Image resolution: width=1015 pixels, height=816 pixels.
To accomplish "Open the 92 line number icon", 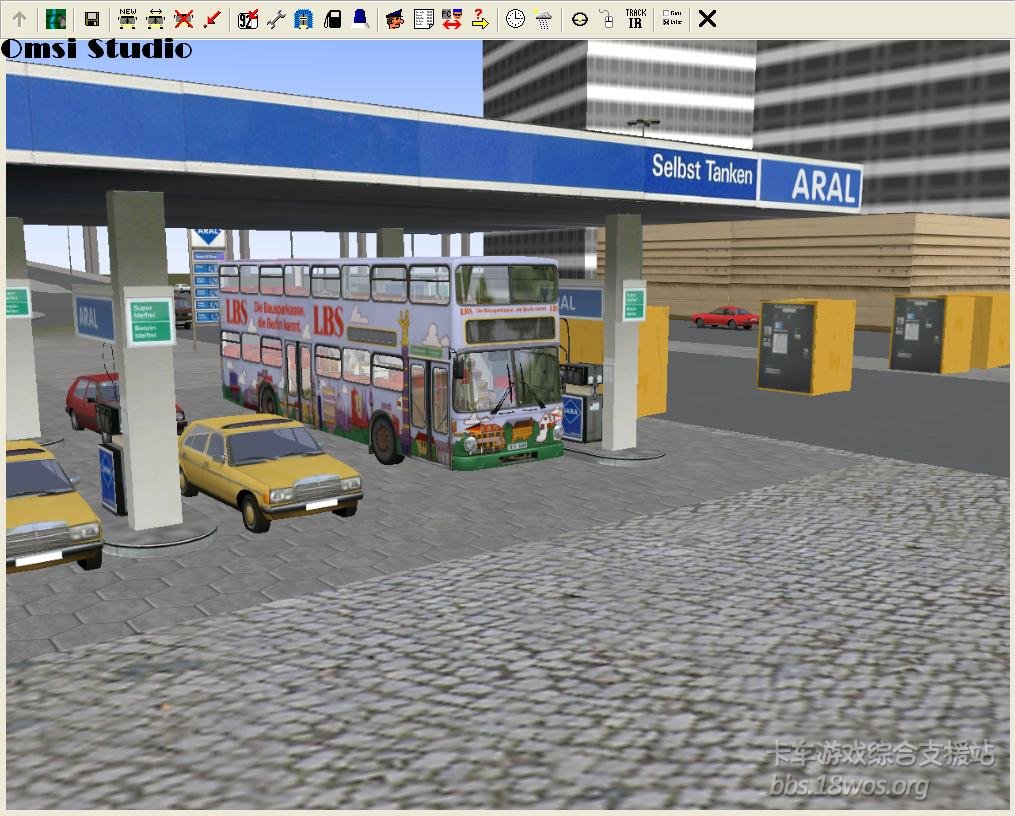I will pyautogui.click(x=248, y=19).
